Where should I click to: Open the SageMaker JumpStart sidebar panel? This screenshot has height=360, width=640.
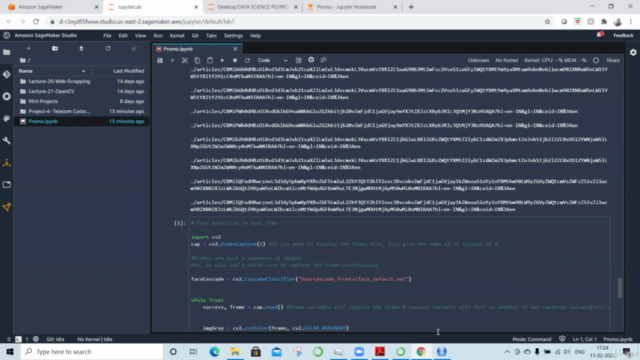tap(7, 207)
